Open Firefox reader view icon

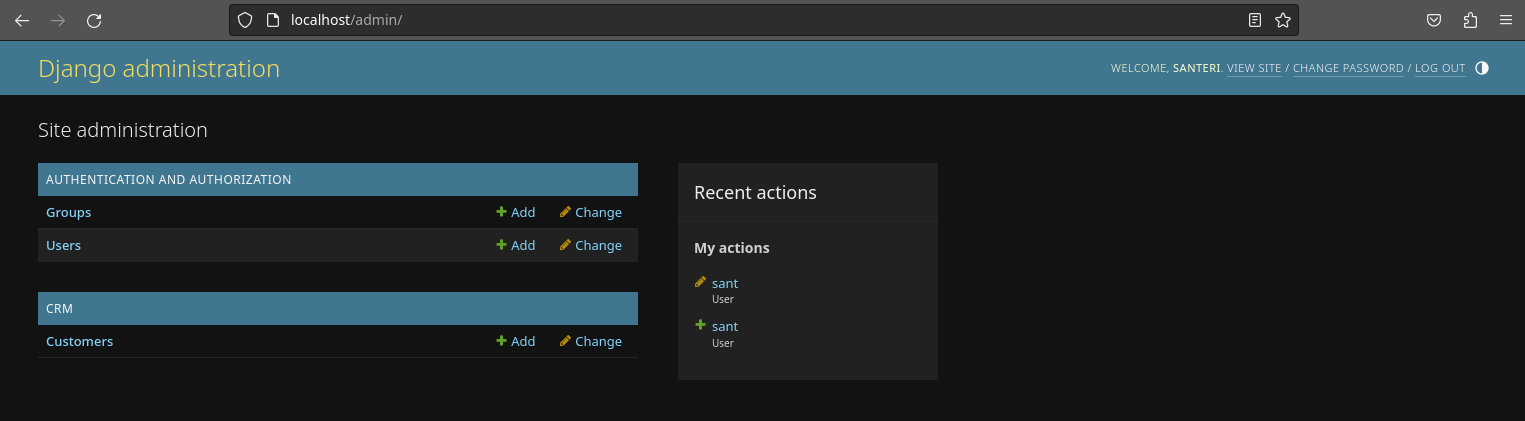click(x=1255, y=20)
